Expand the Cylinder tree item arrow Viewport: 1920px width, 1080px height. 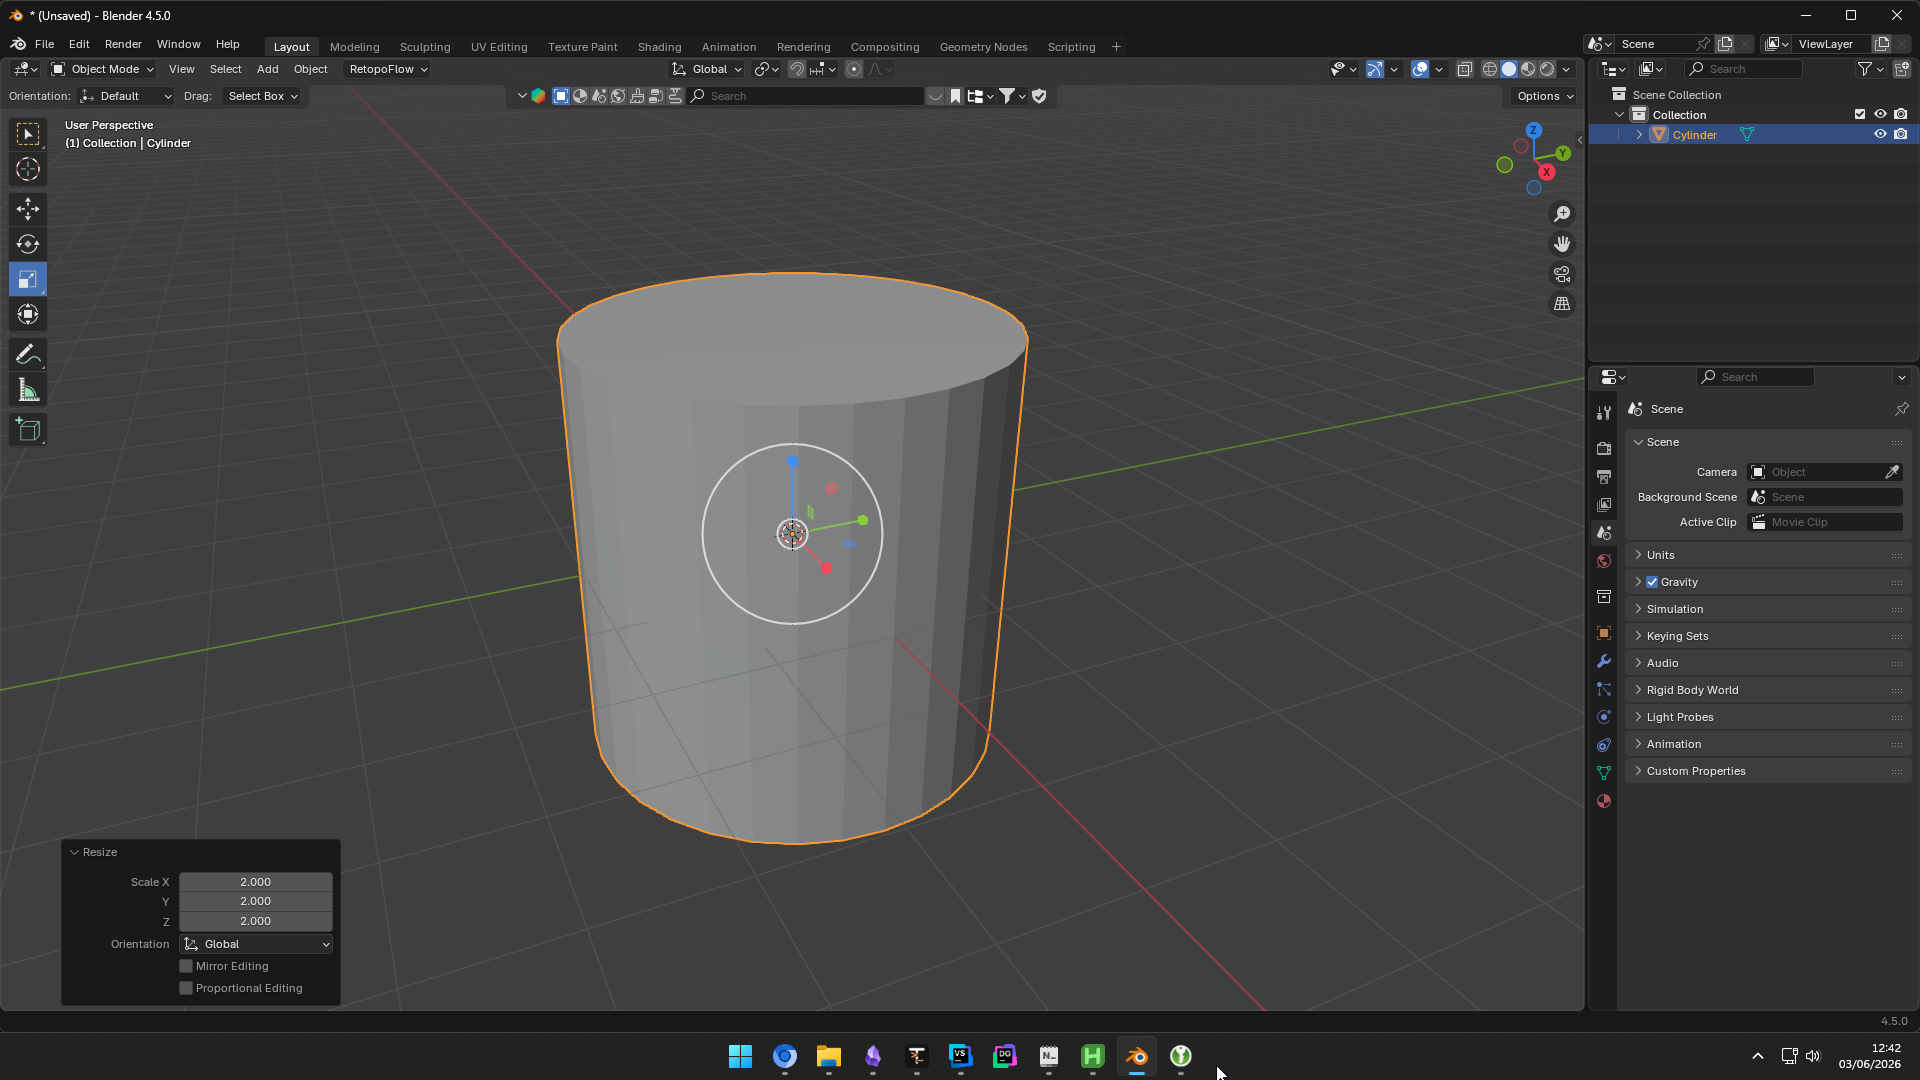[1639, 134]
